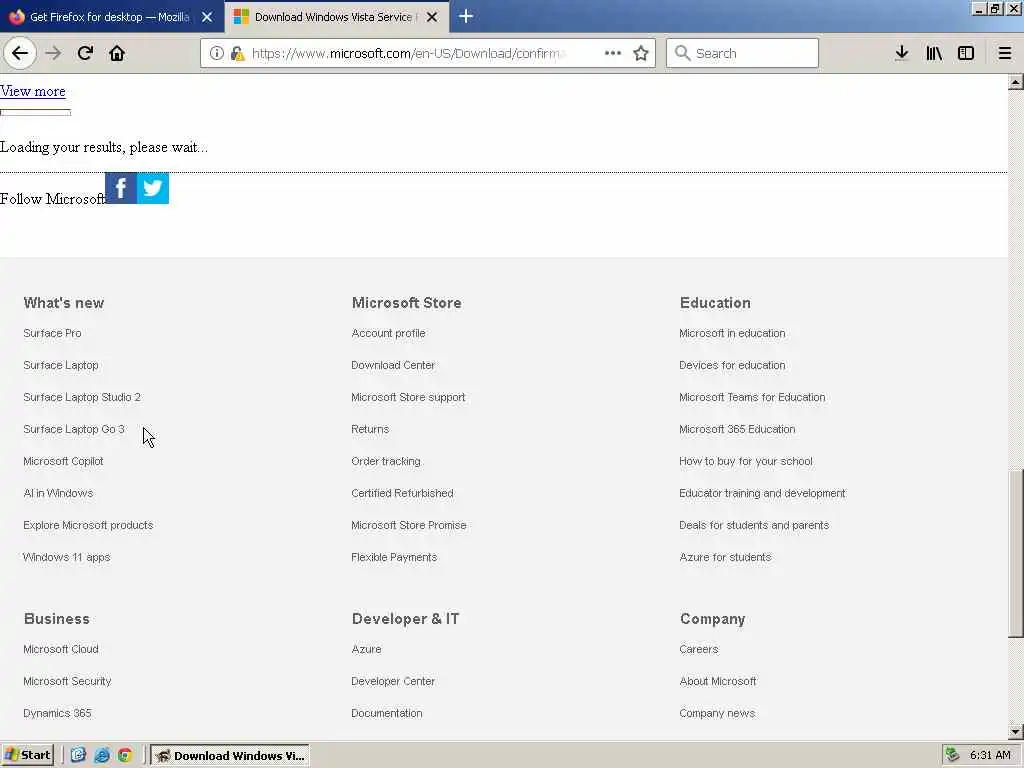Open Microsoft's Twitter page icon
This screenshot has width=1024, height=768.
click(153, 188)
